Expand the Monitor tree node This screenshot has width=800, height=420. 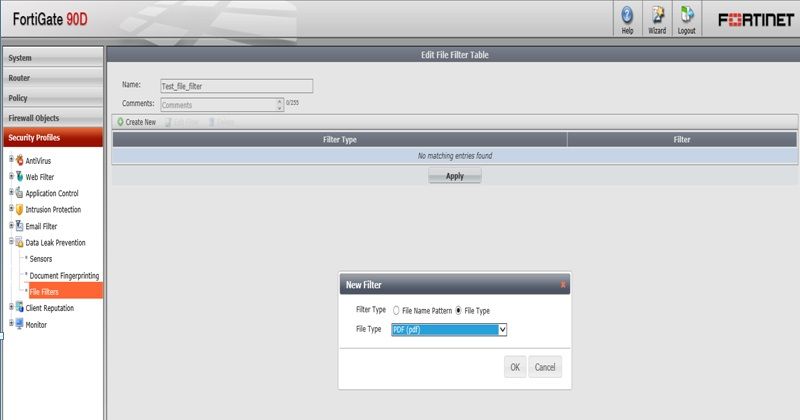[x=11, y=323]
